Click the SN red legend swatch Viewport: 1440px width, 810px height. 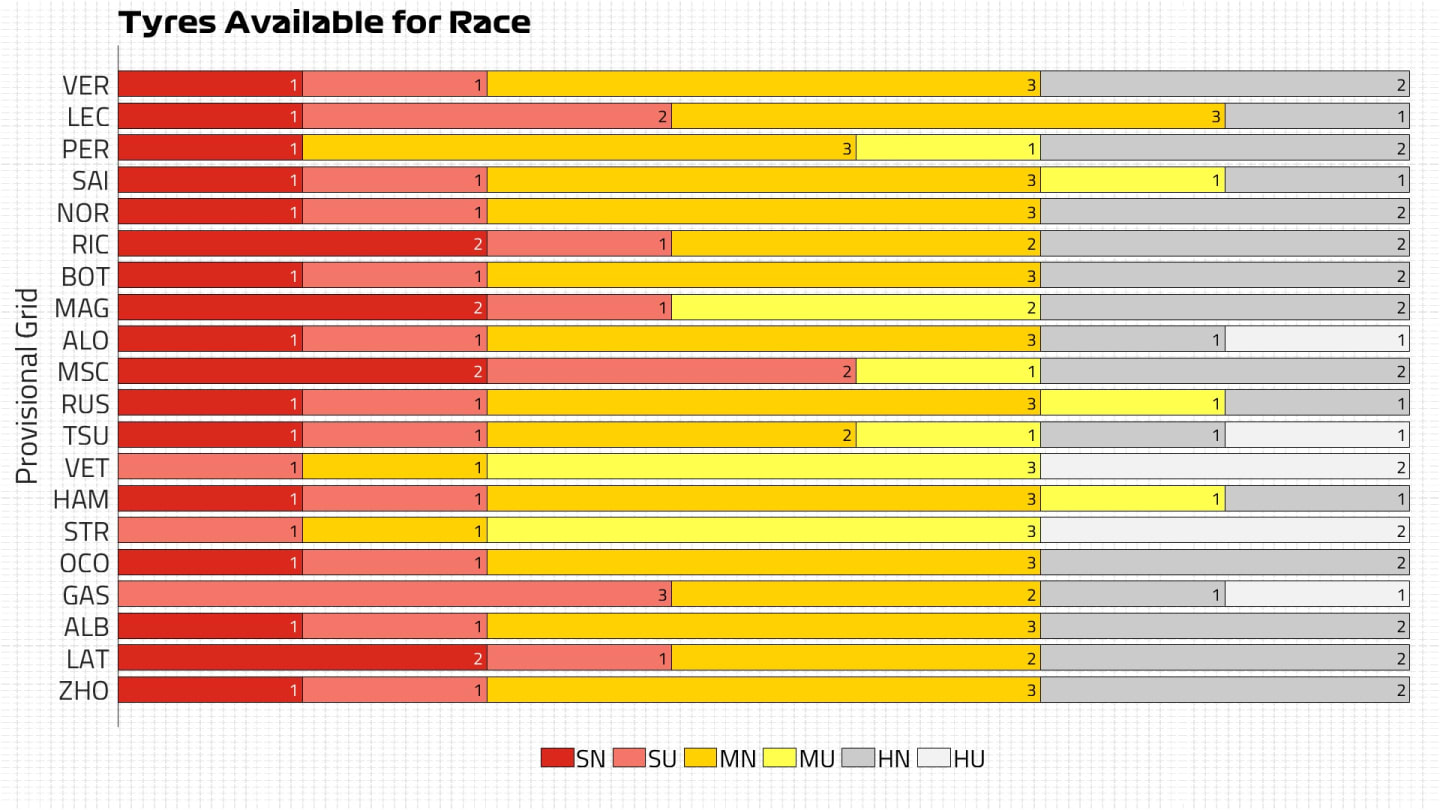(x=557, y=758)
